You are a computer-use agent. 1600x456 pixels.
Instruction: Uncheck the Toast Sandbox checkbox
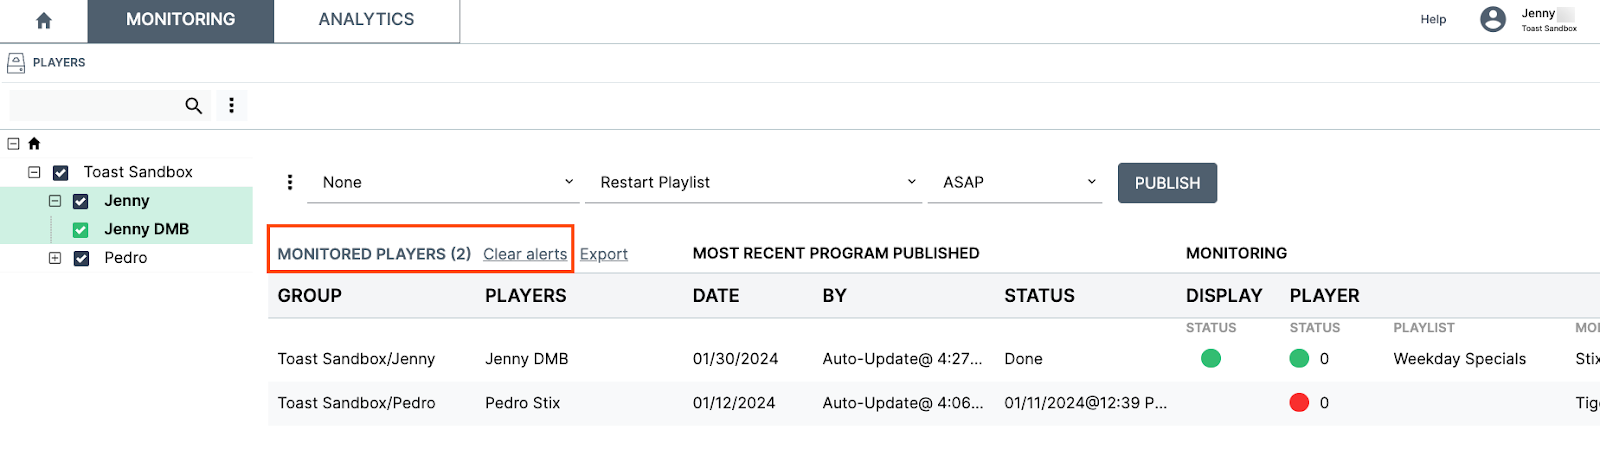pyautogui.click(x=61, y=173)
